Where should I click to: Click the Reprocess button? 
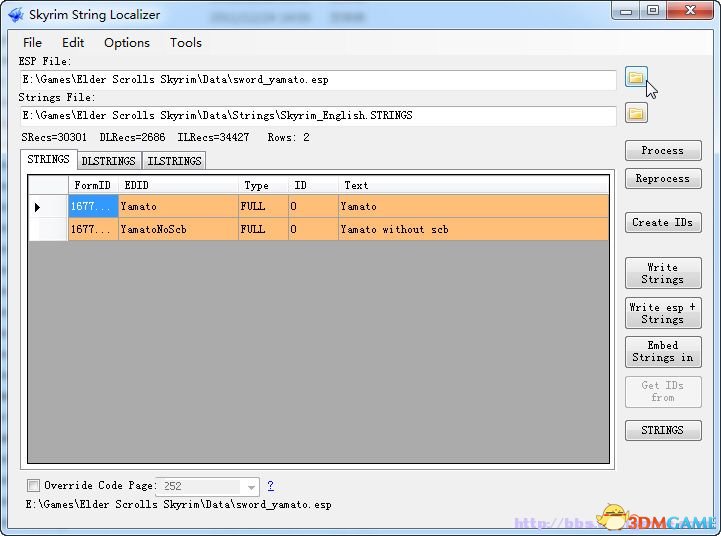(x=663, y=178)
